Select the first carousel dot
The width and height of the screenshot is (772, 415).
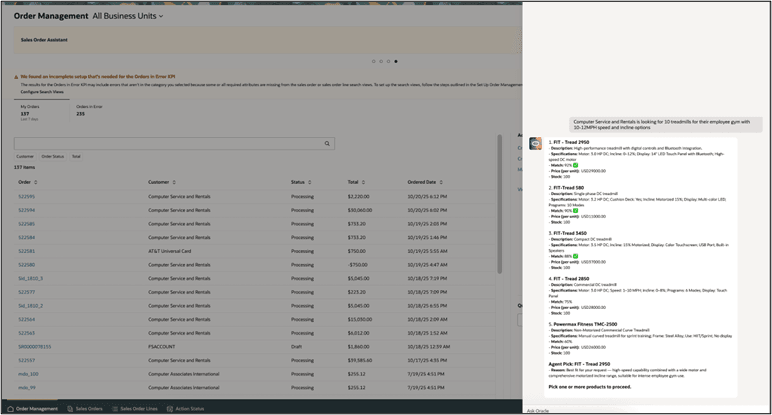[374, 62]
